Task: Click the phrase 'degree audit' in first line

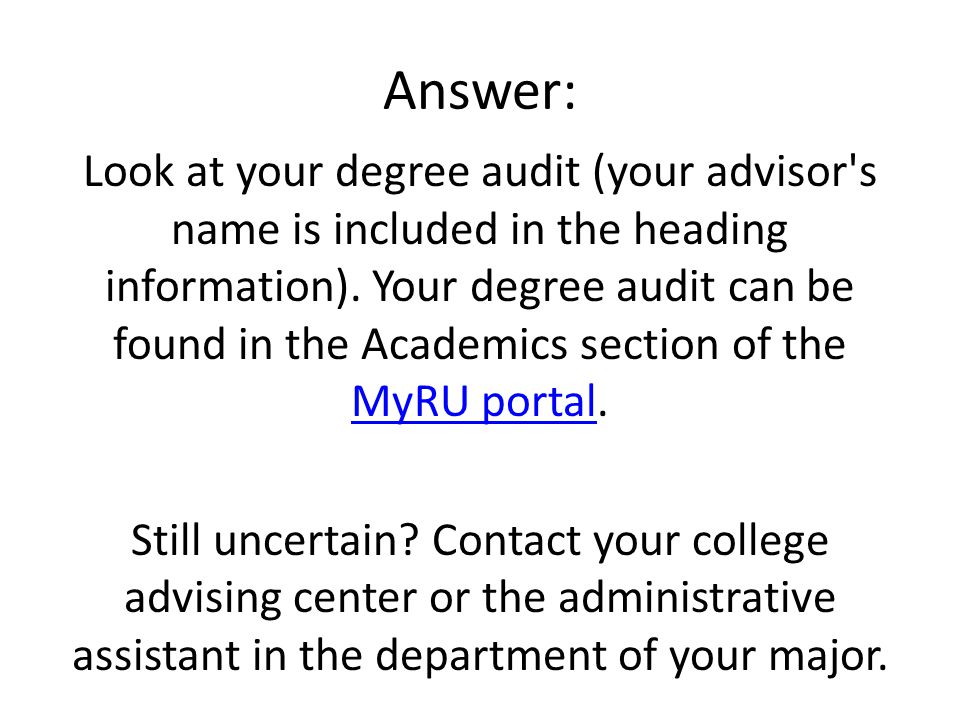Action: point(457,174)
